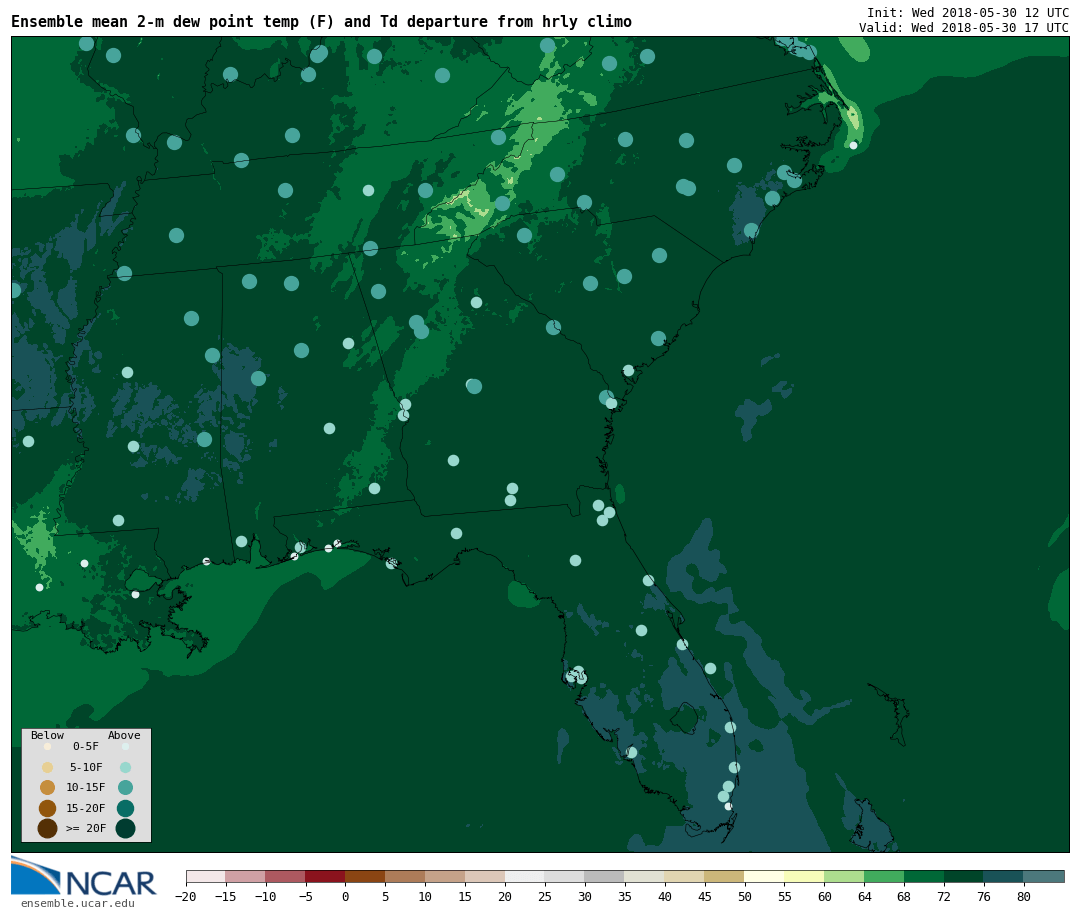This screenshot has height=915, width=1080.
Task: Click the '-10' colorbar tick label
Action: tap(265, 896)
